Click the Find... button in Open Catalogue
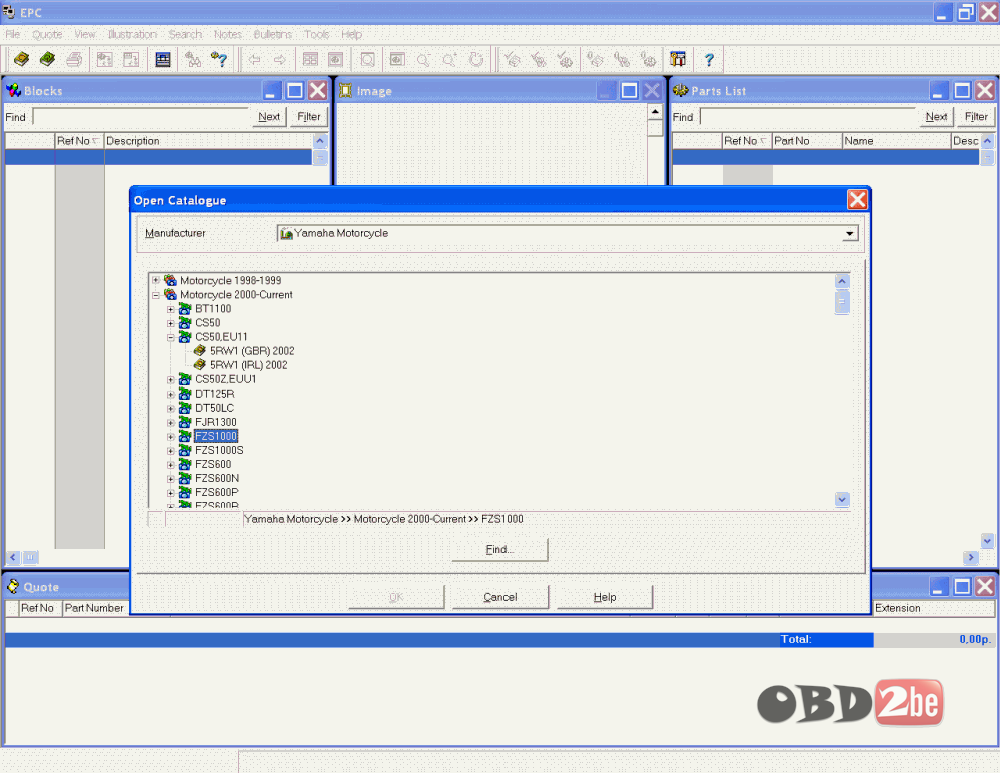This screenshot has width=1000, height=773. (499, 549)
